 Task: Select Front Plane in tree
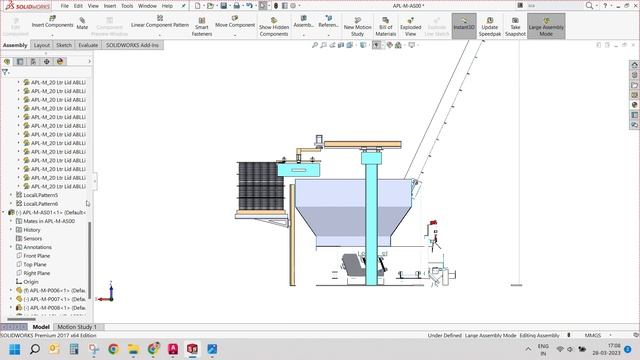(33, 256)
